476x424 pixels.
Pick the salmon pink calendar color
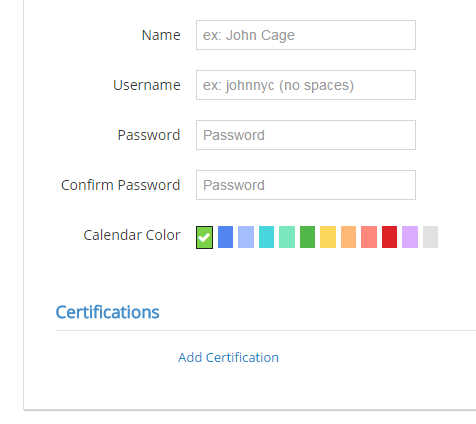pos(369,237)
